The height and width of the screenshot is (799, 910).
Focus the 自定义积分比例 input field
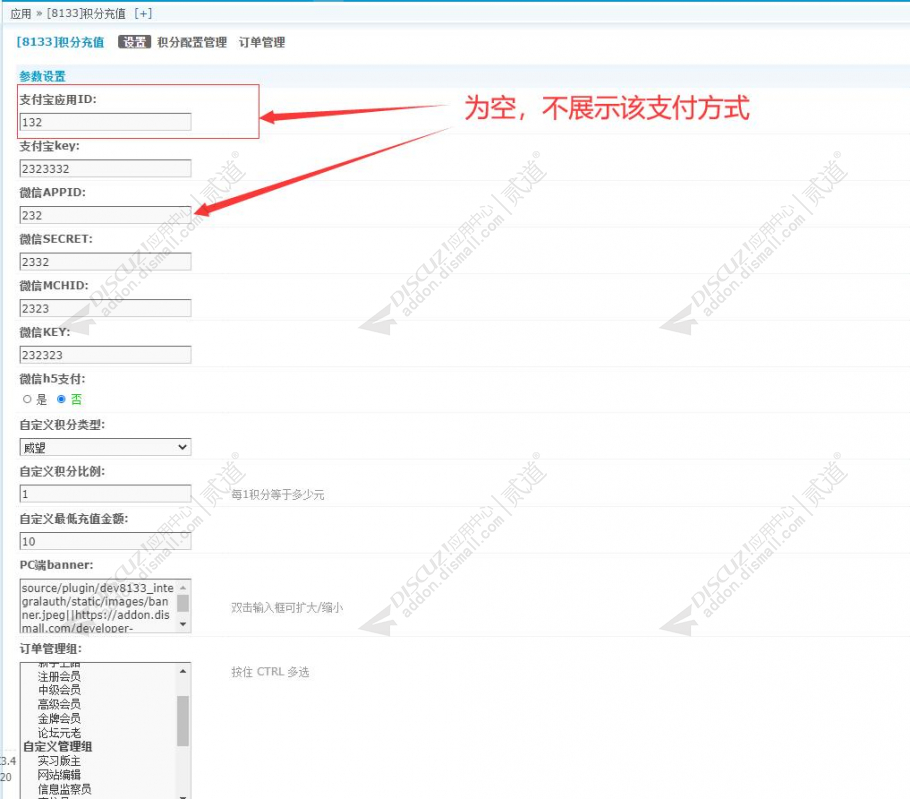click(x=105, y=494)
